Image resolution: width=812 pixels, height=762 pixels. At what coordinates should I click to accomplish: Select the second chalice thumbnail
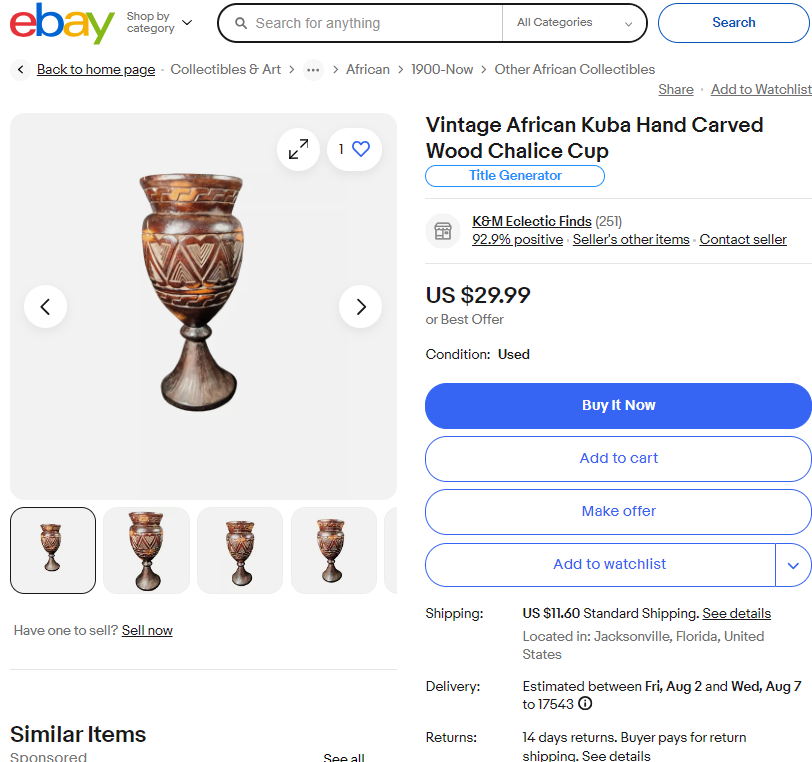point(146,550)
